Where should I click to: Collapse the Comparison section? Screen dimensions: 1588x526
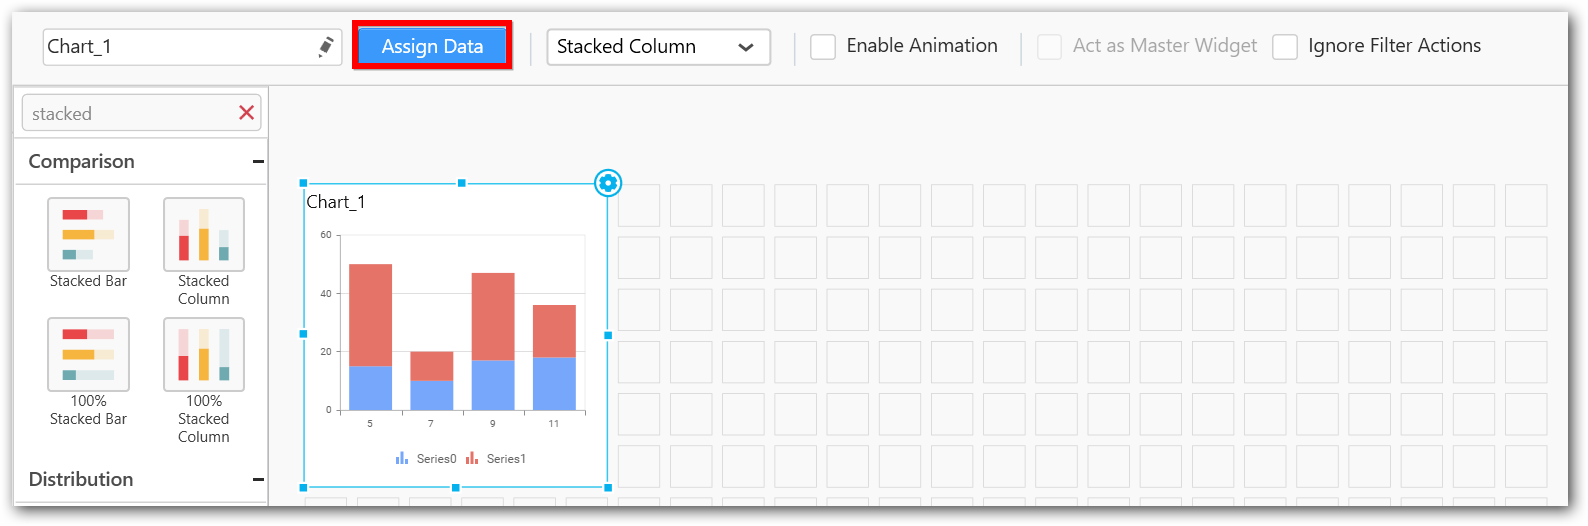[x=258, y=162]
